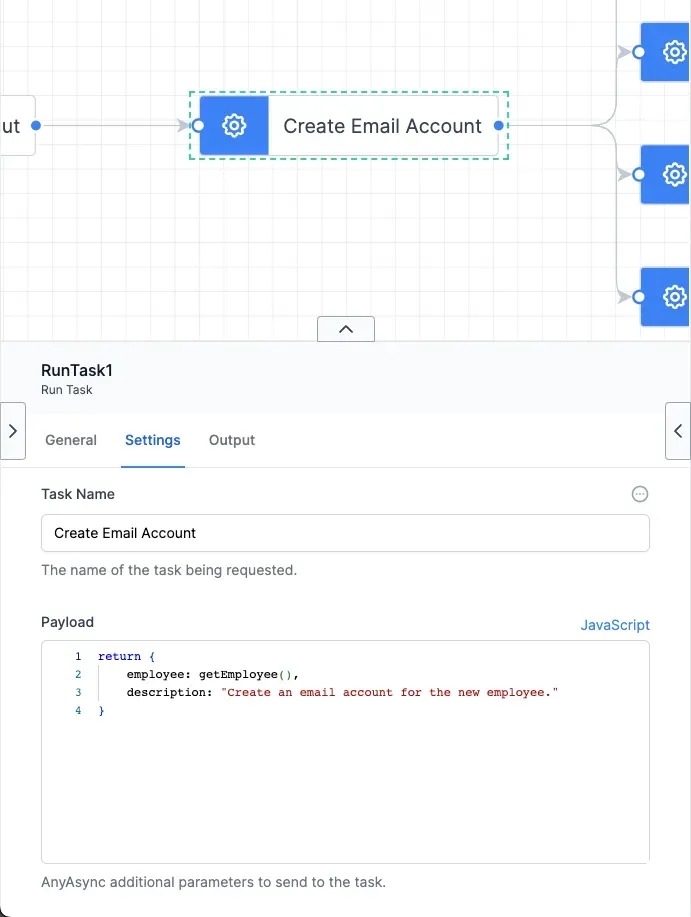Click the output dot of the left node
This screenshot has width=691, height=917.
point(36,126)
